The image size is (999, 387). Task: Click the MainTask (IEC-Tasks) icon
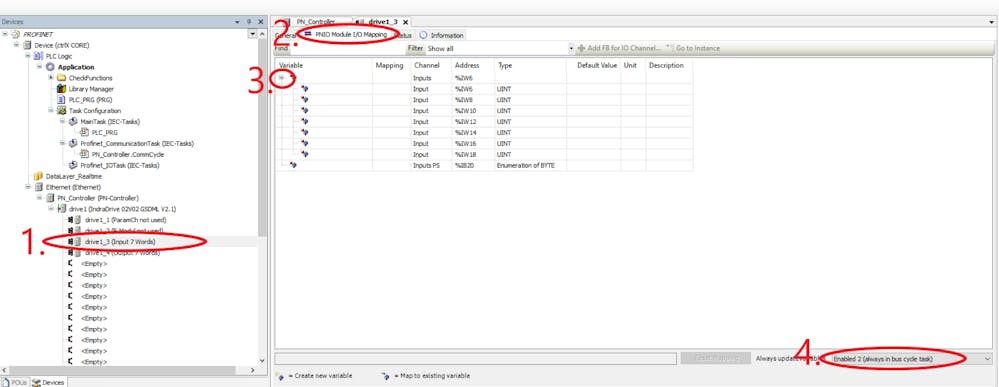coord(73,121)
